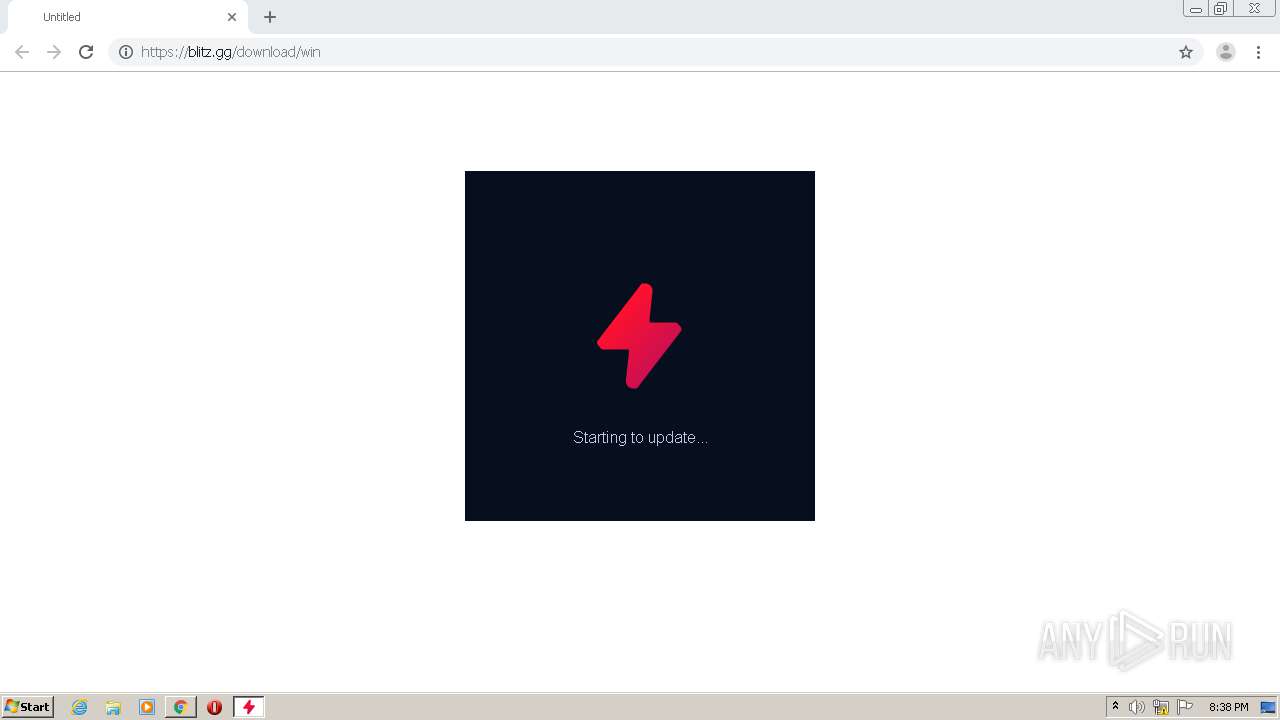Select the Untitled tab

pos(127,17)
